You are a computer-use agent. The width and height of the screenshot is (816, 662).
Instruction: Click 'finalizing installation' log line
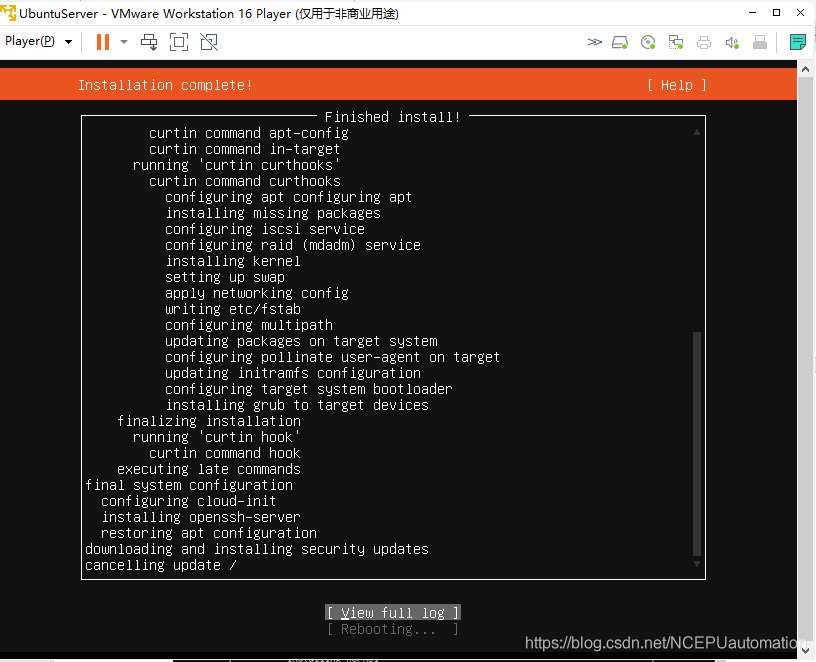tap(209, 421)
